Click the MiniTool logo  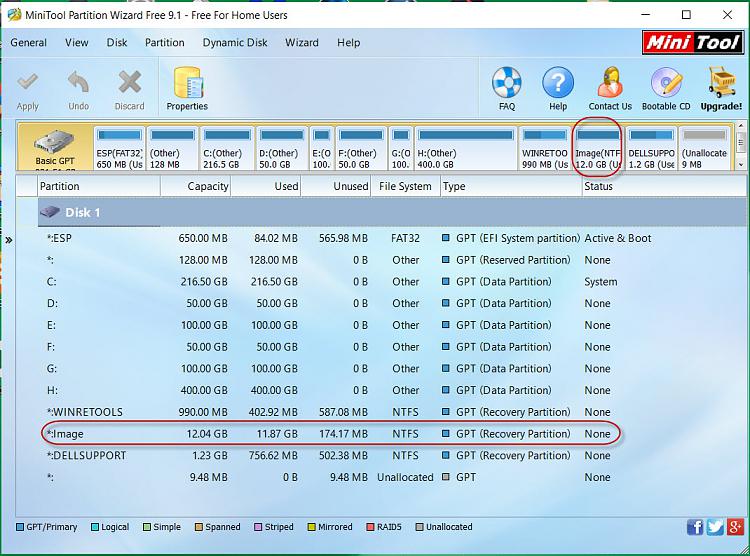(x=692, y=43)
